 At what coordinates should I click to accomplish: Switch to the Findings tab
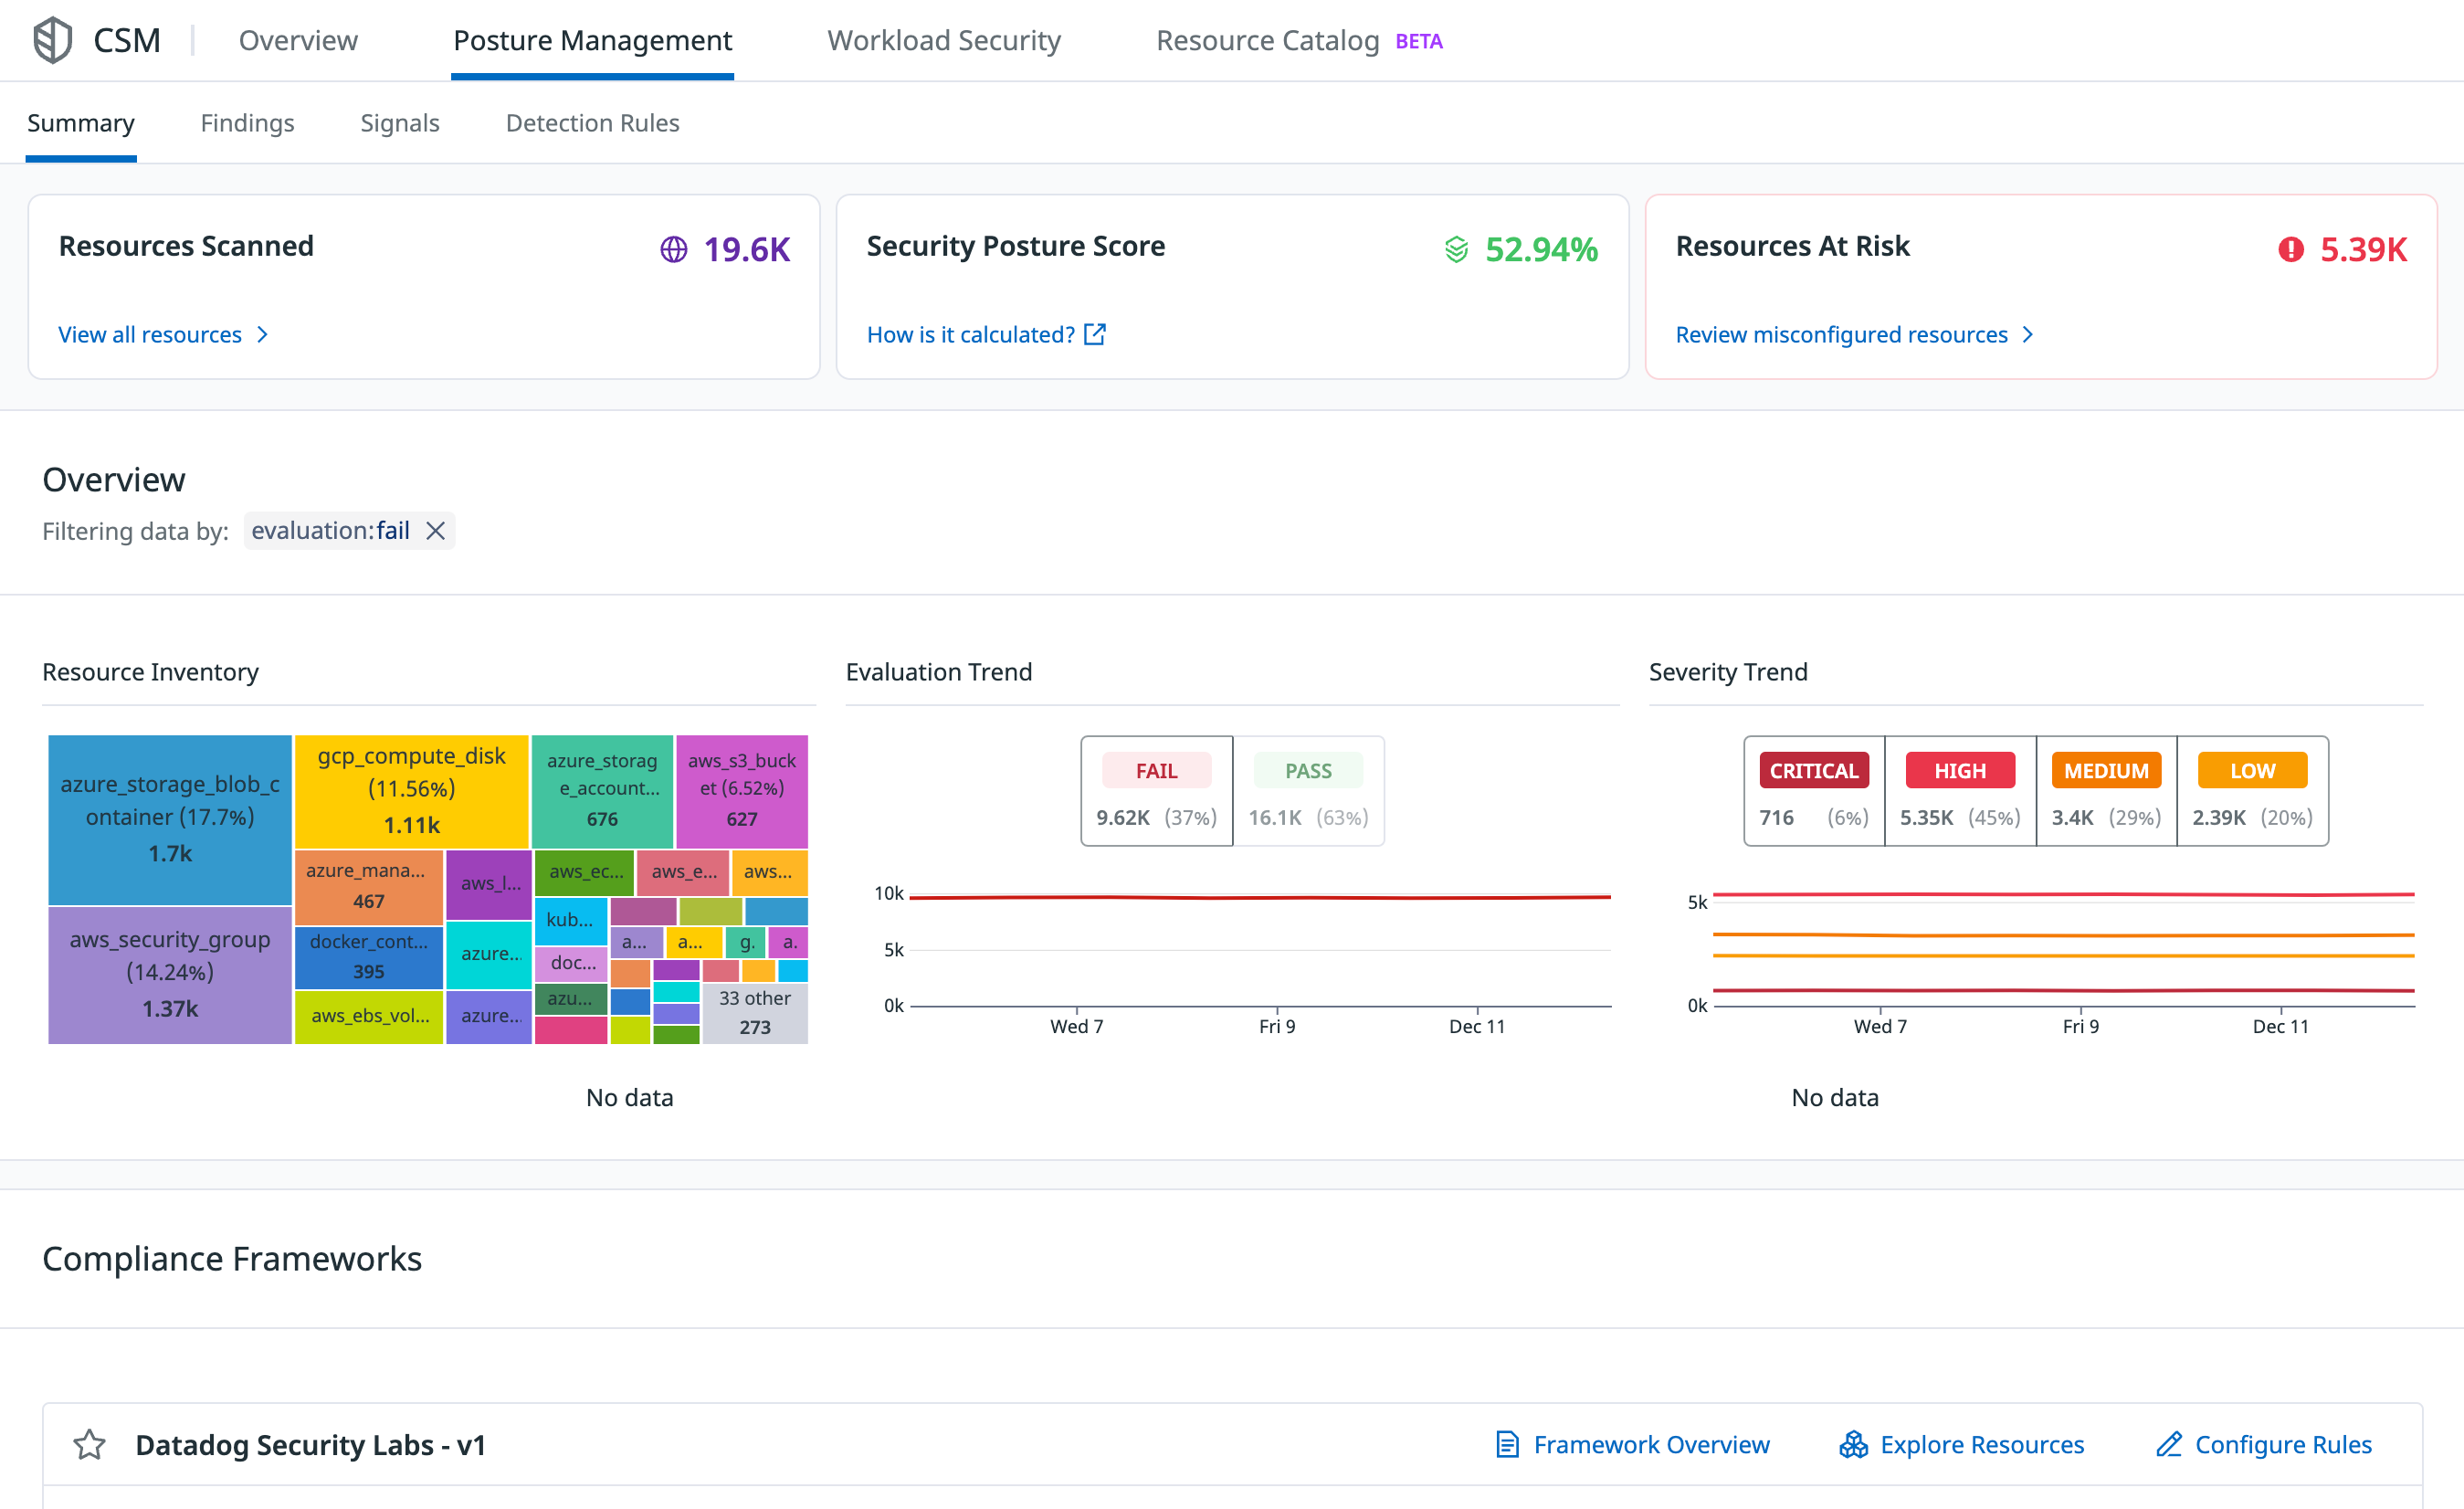(x=247, y=123)
